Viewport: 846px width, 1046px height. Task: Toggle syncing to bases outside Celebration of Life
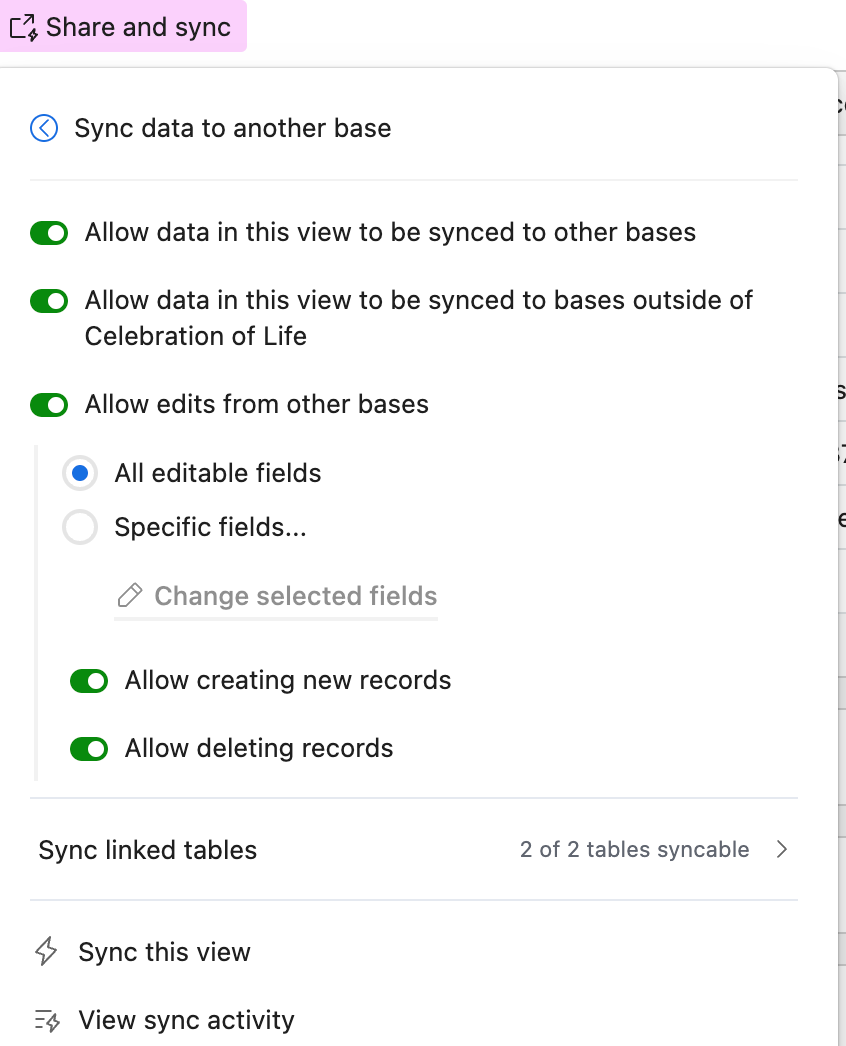(49, 301)
